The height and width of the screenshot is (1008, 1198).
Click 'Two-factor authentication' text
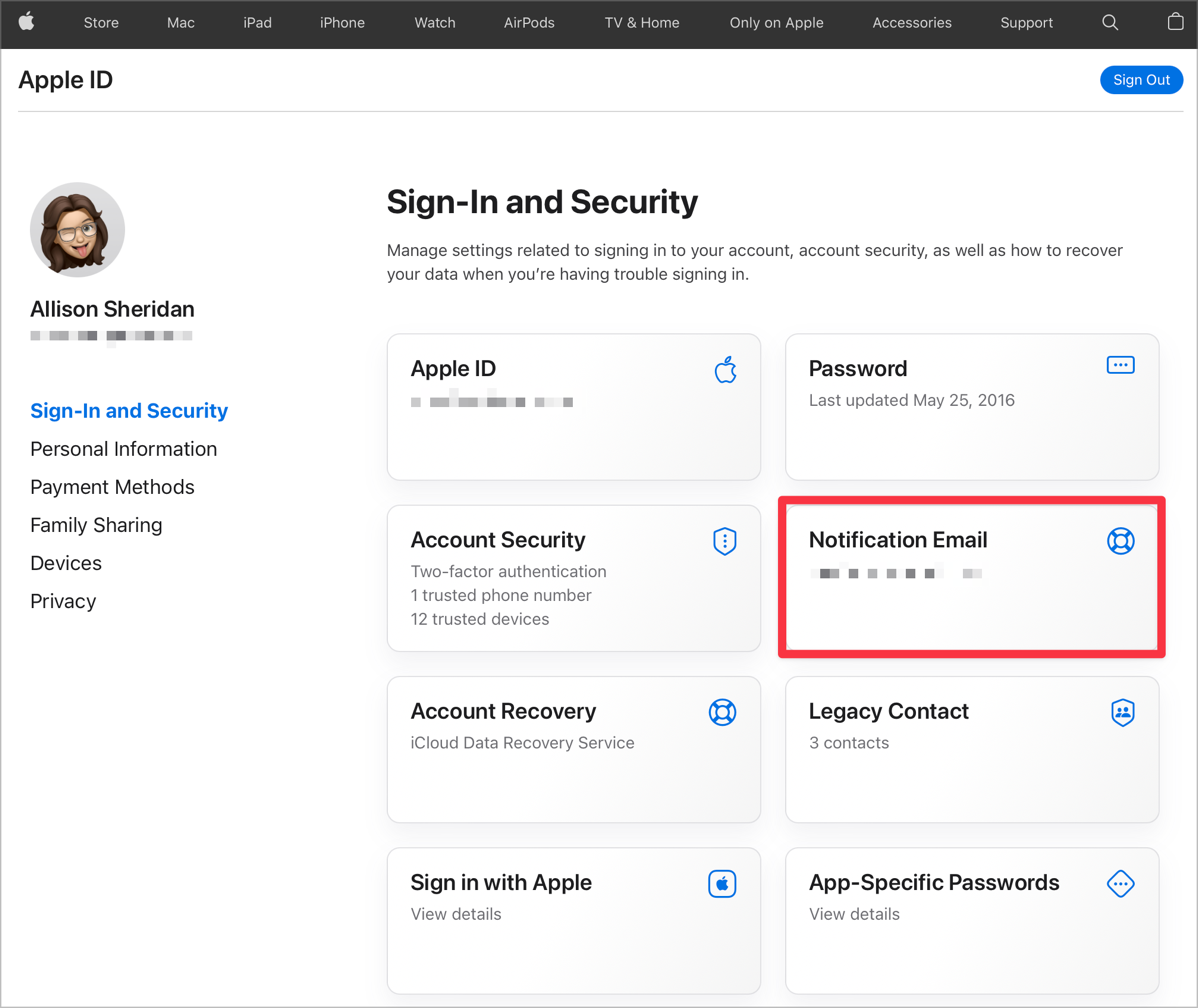509,572
